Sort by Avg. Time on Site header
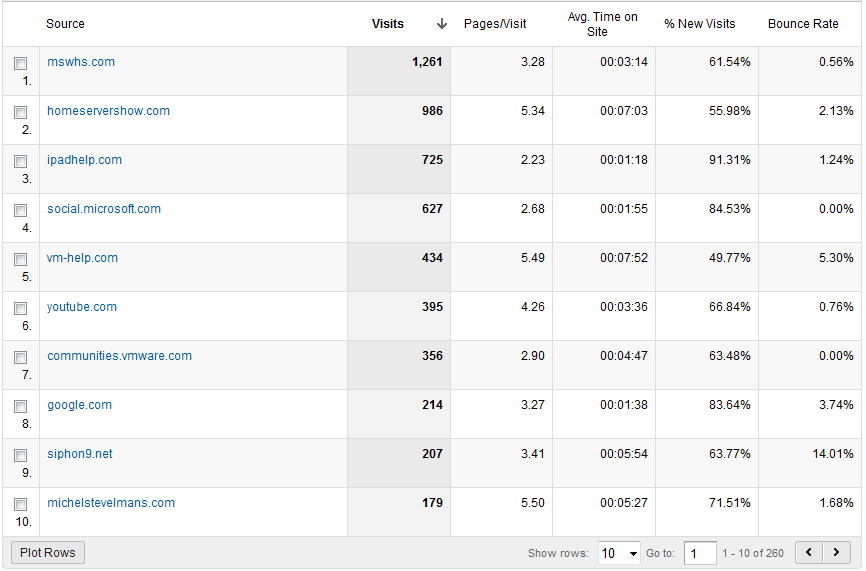866x571 pixels. pyautogui.click(x=603, y=24)
